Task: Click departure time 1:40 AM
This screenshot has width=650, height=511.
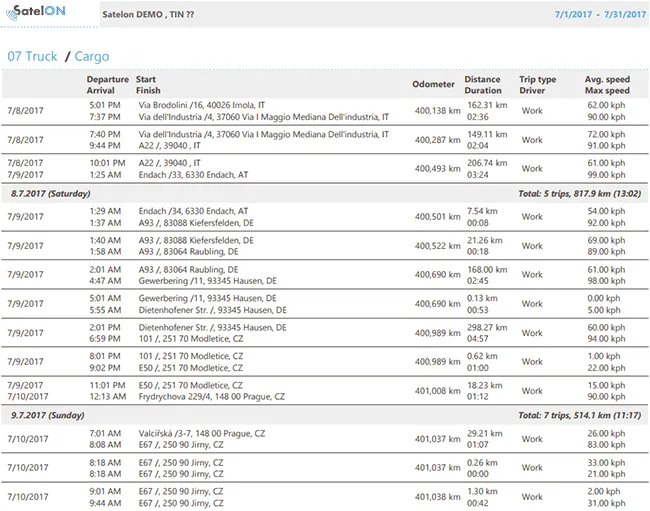Action: click(105, 240)
